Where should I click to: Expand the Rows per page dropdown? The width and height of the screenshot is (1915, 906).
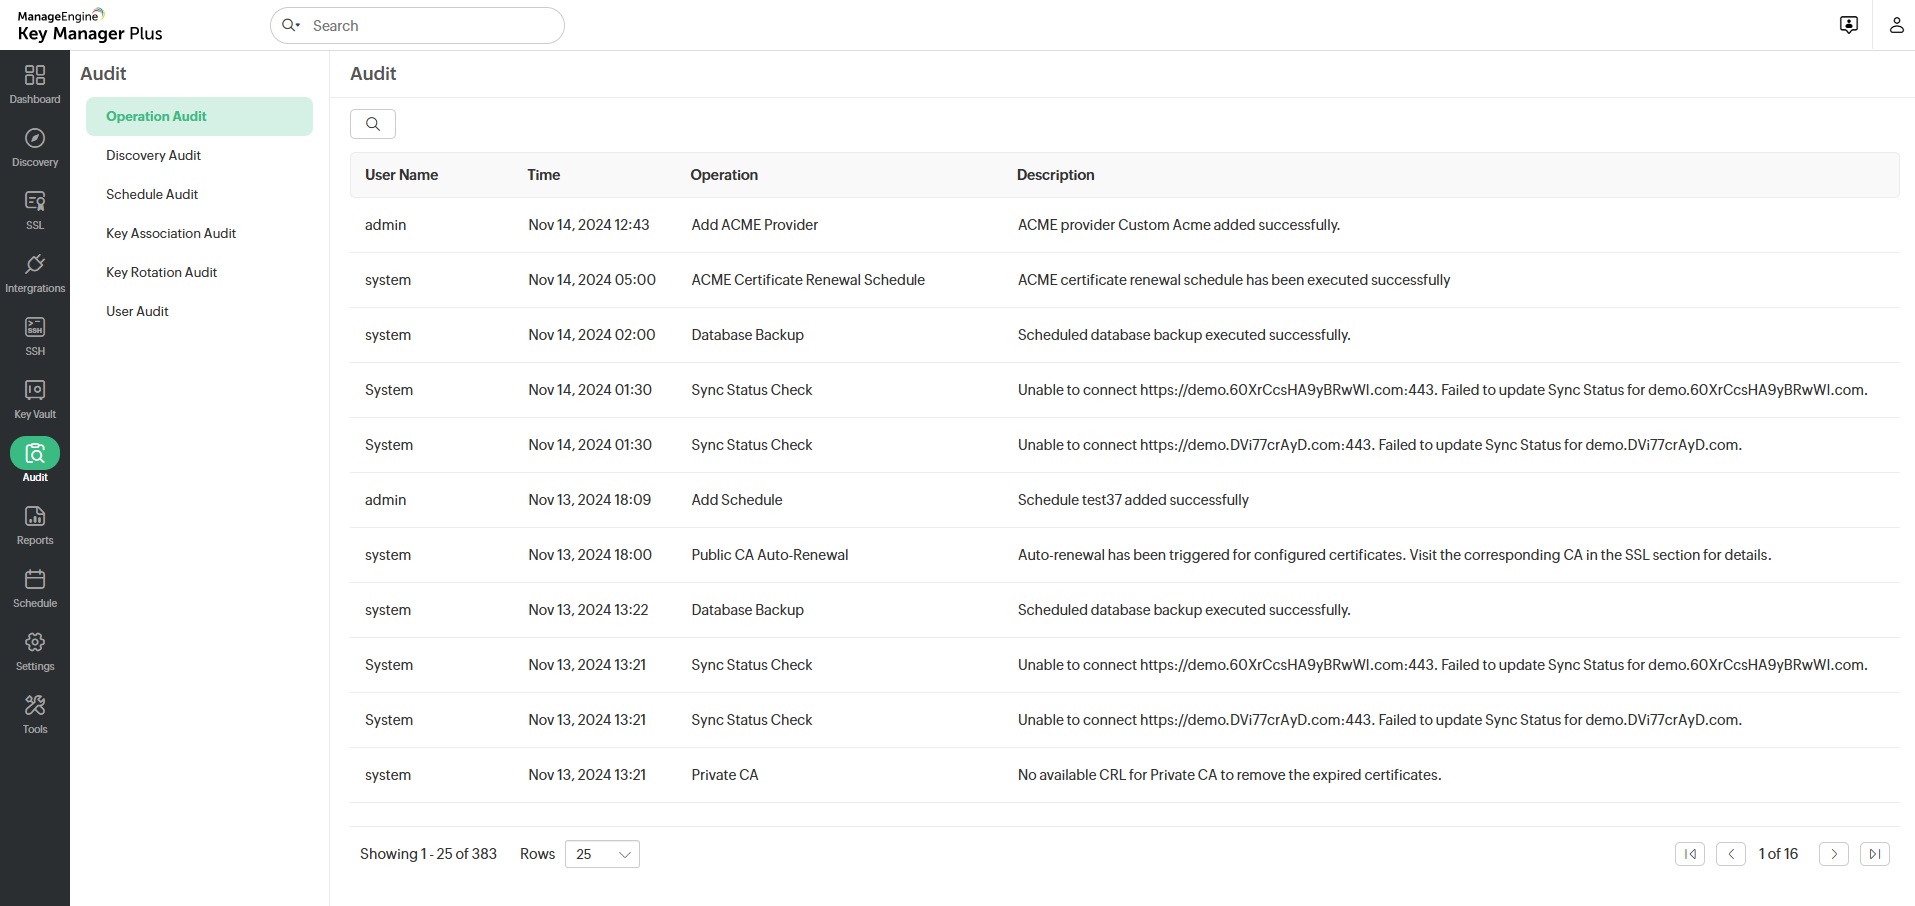point(602,854)
